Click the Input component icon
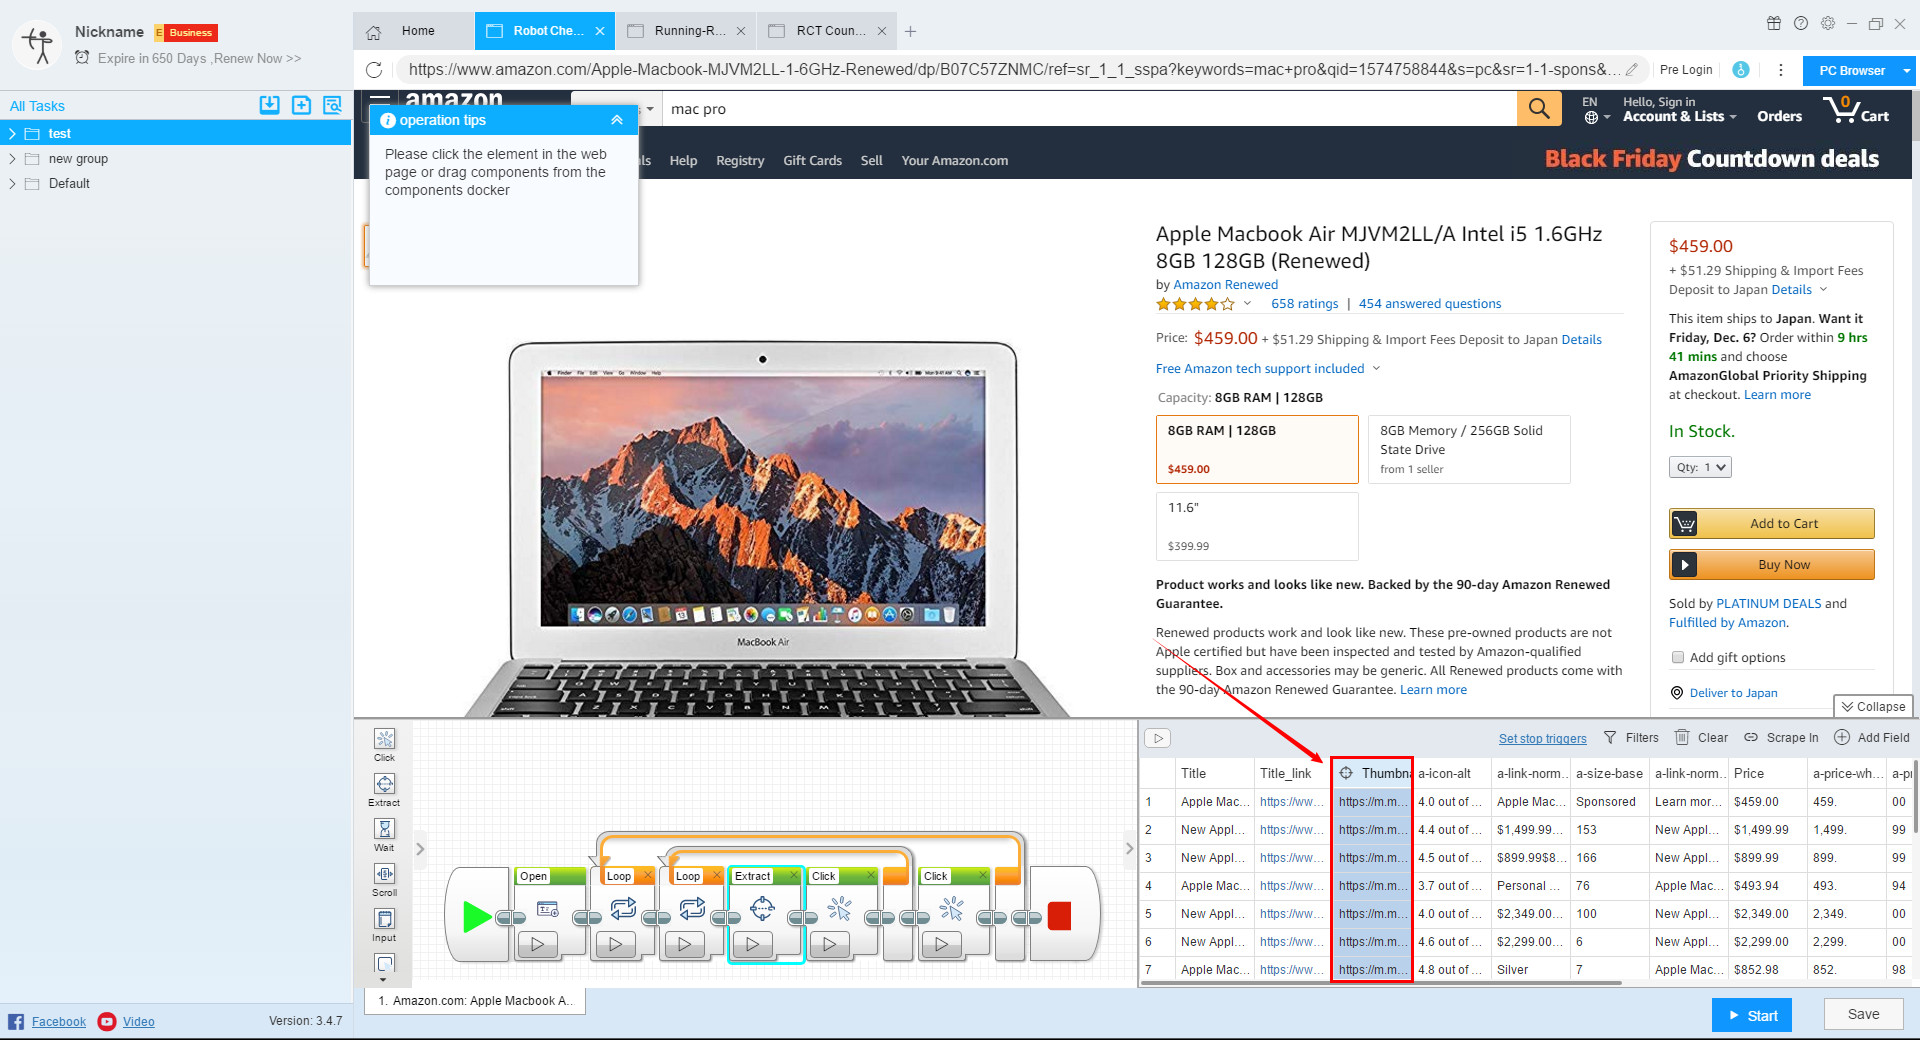1920x1040 pixels. pyautogui.click(x=384, y=920)
